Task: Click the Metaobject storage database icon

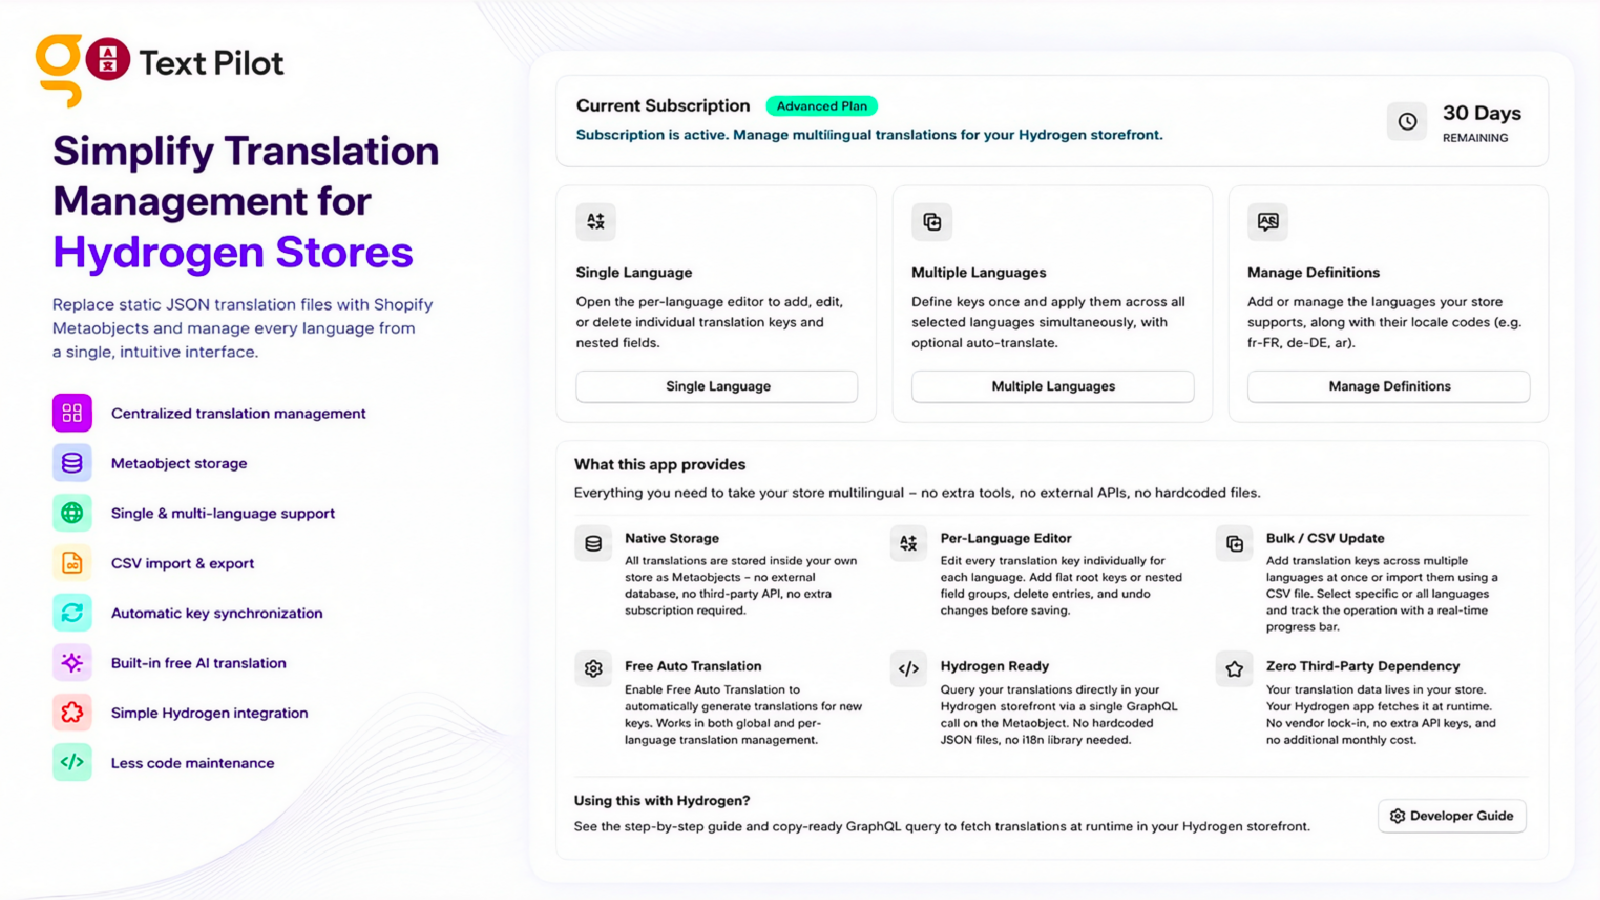Action: click(x=72, y=463)
